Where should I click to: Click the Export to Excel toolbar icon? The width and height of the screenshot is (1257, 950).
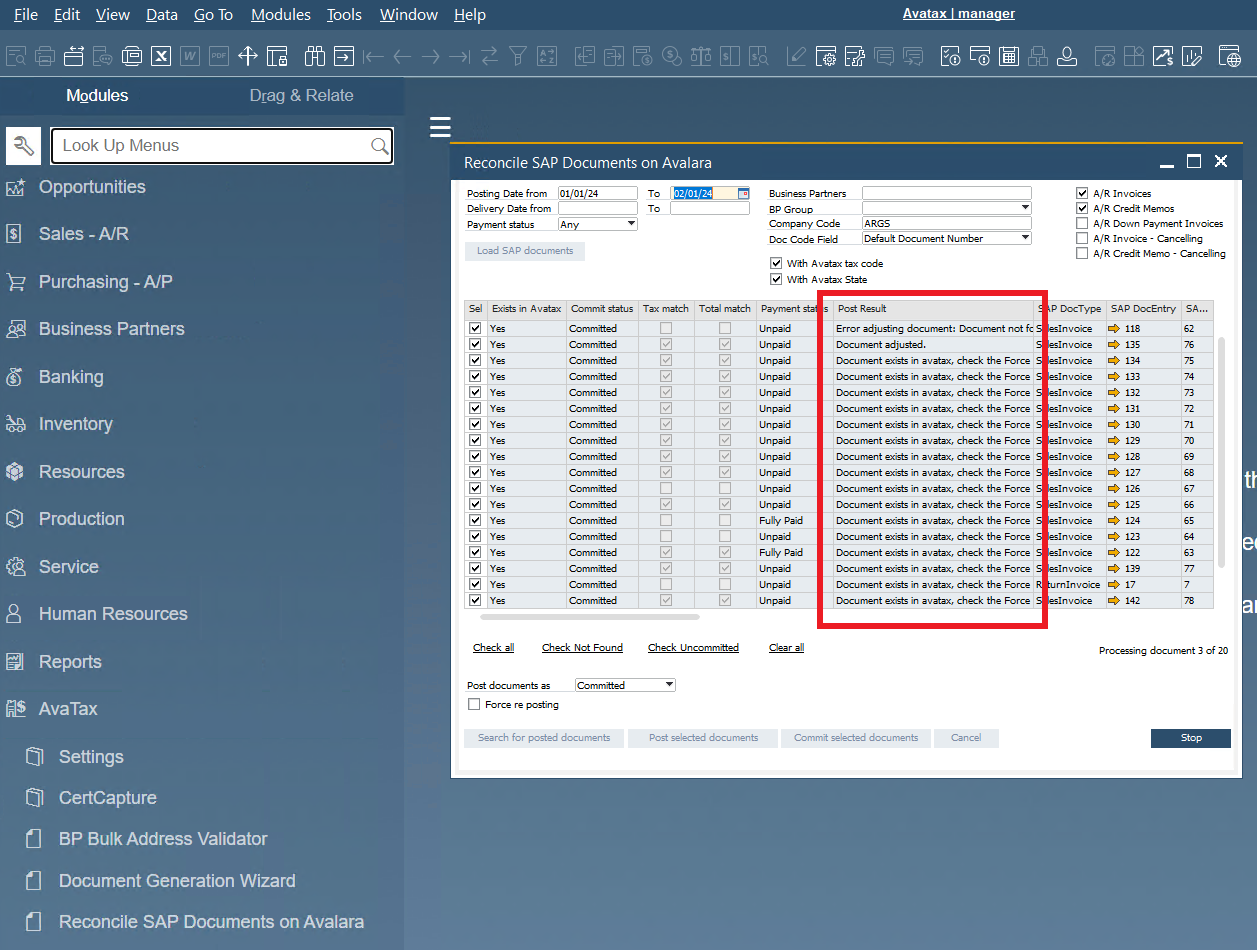tap(161, 56)
